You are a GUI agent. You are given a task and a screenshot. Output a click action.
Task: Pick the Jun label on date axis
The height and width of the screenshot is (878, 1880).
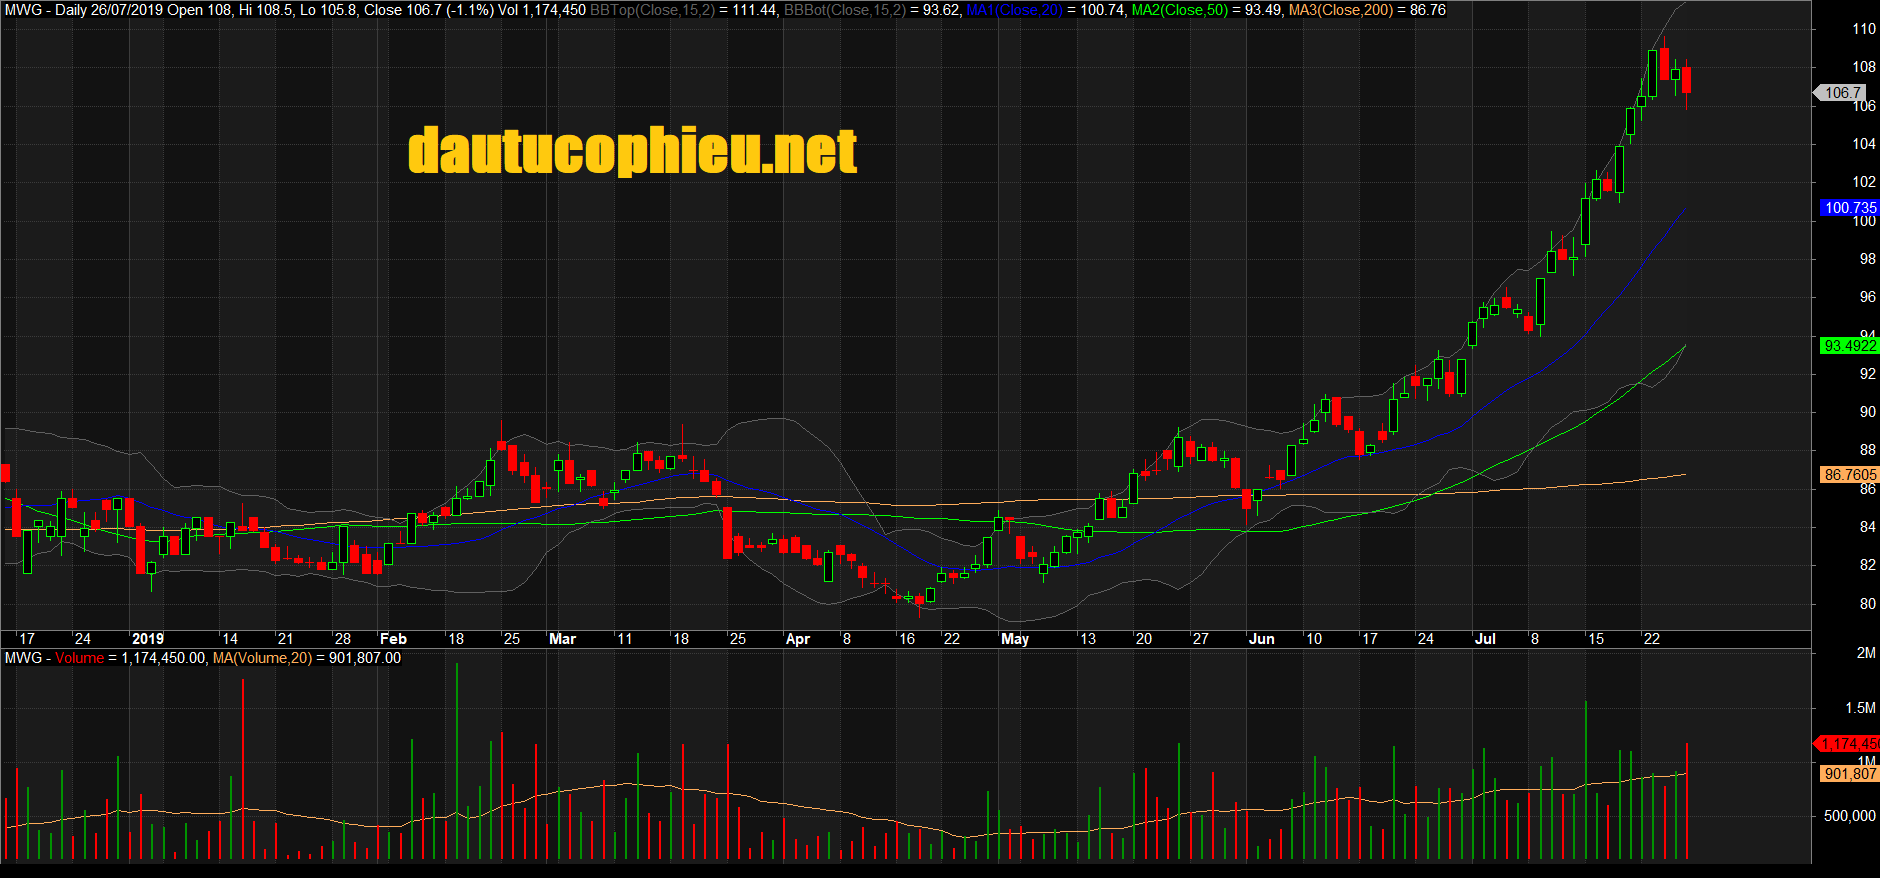coord(1261,639)
